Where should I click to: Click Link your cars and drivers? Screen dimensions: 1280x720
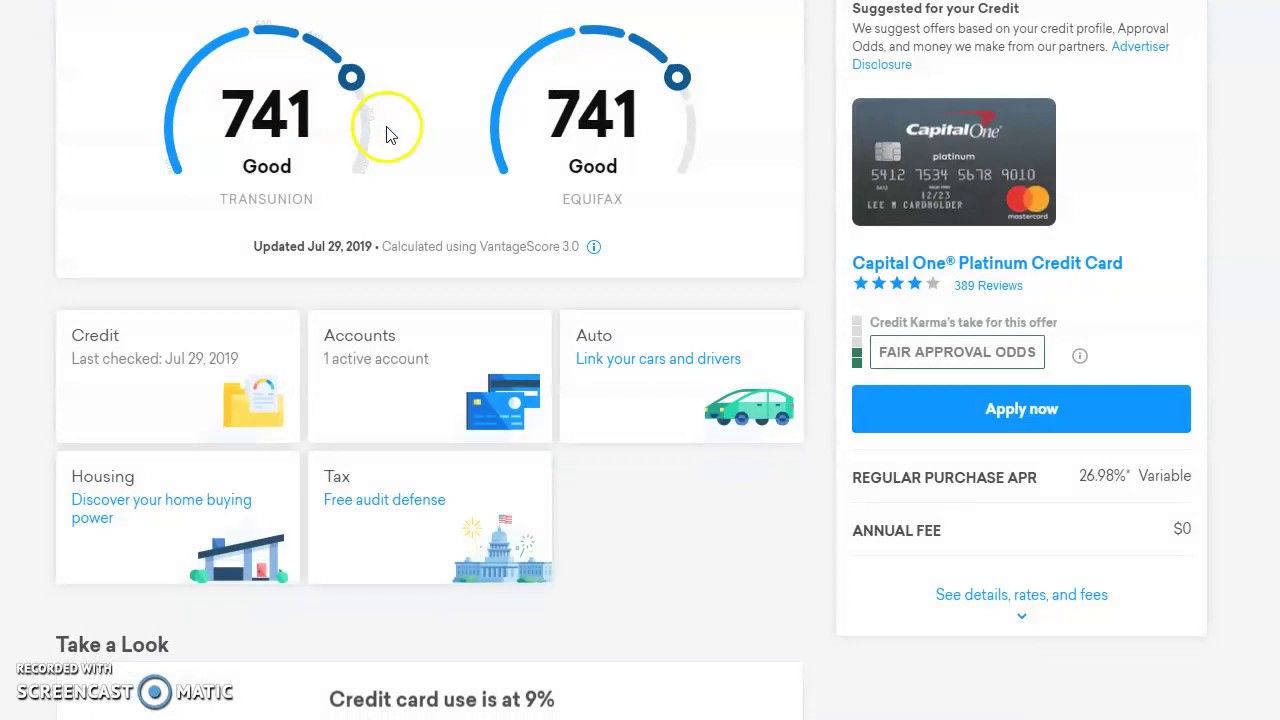[x=658, y=359]
